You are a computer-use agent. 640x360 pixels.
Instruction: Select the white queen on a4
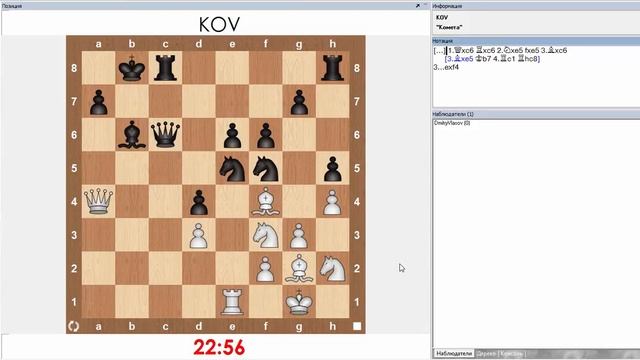[98, 202]
